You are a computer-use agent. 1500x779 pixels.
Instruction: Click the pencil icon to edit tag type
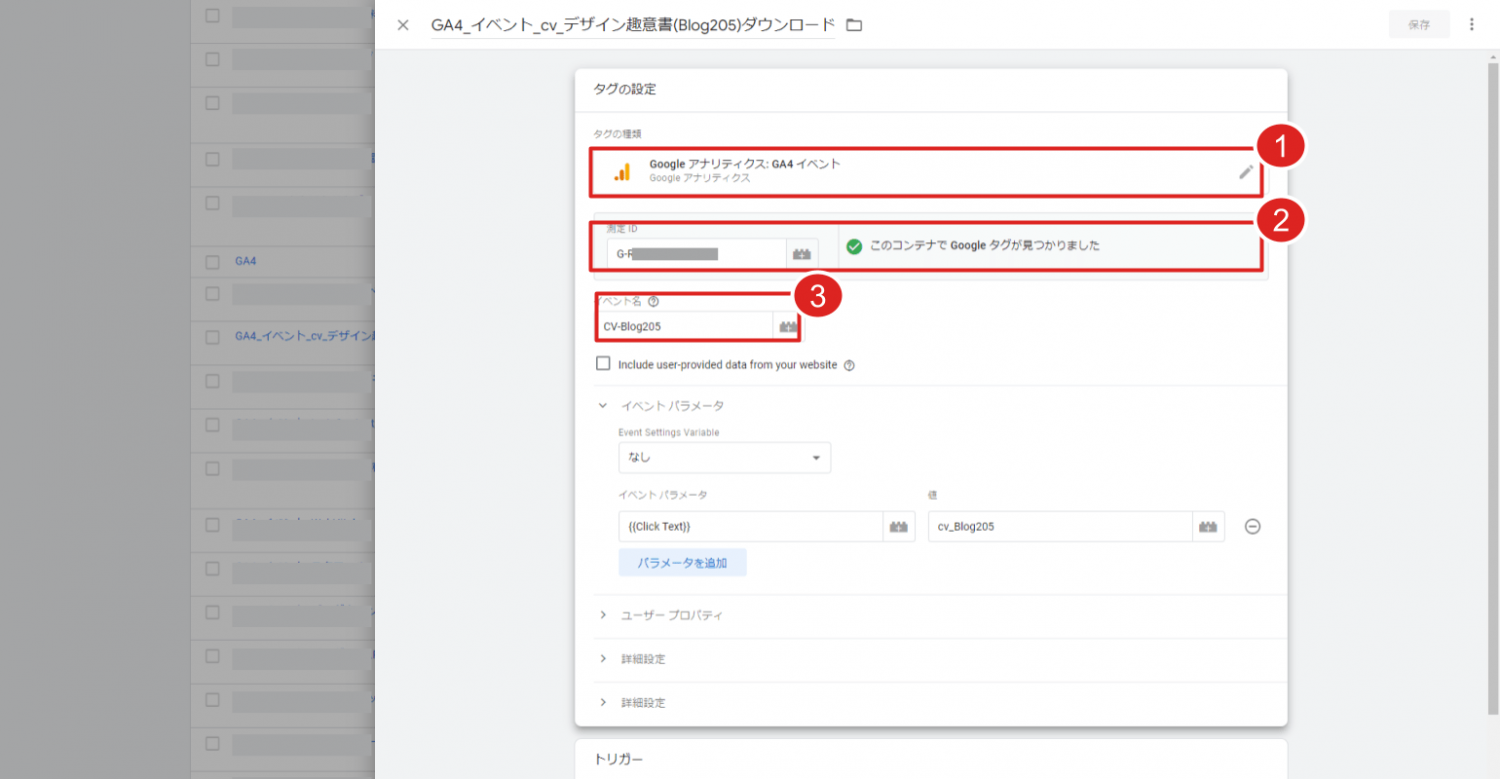click(1245, 172)
